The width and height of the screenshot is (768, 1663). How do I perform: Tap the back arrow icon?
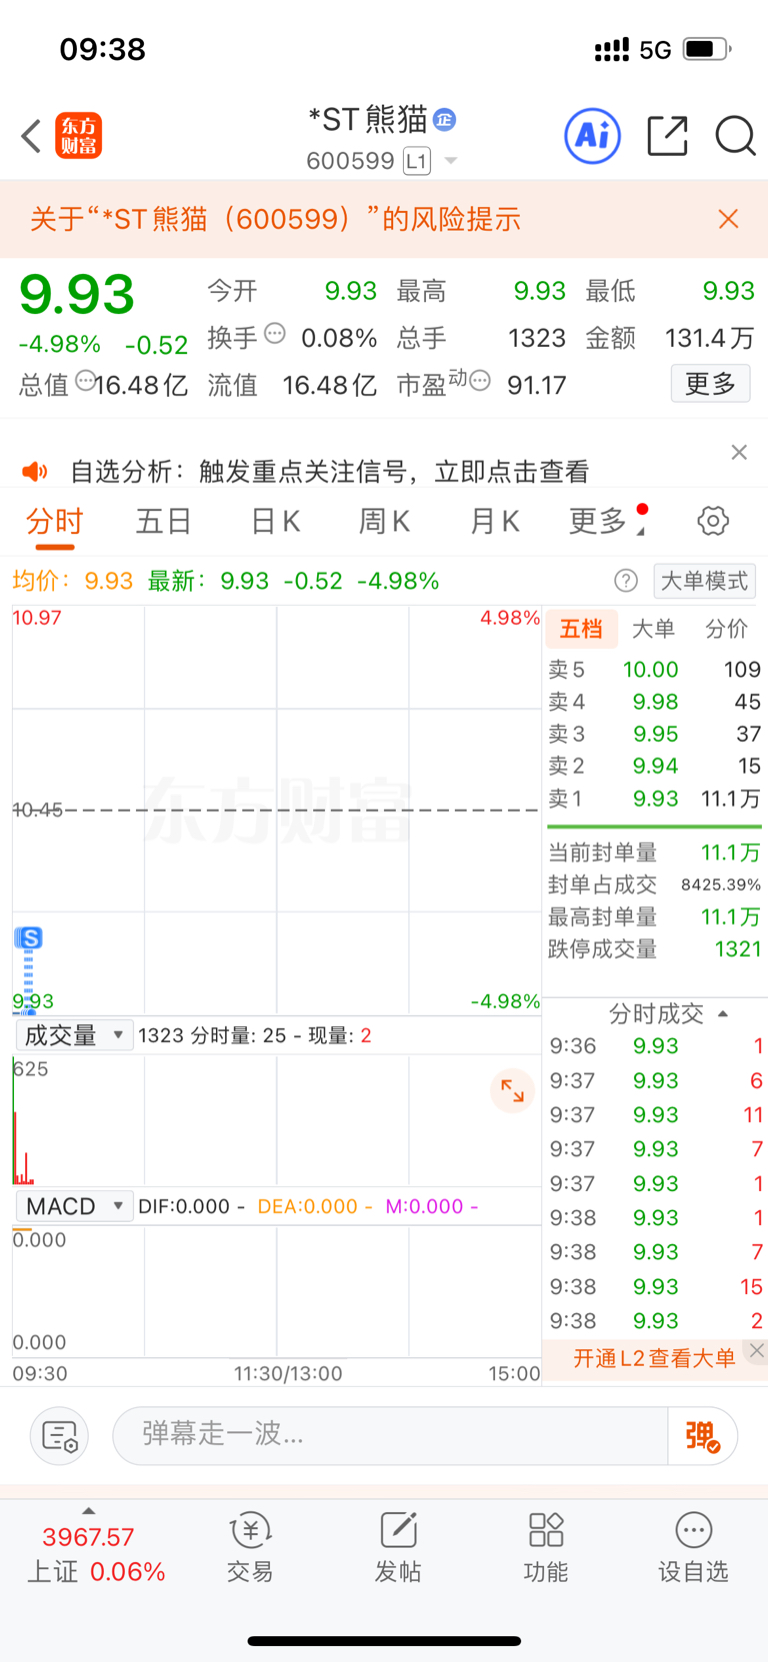pos(31,136)
